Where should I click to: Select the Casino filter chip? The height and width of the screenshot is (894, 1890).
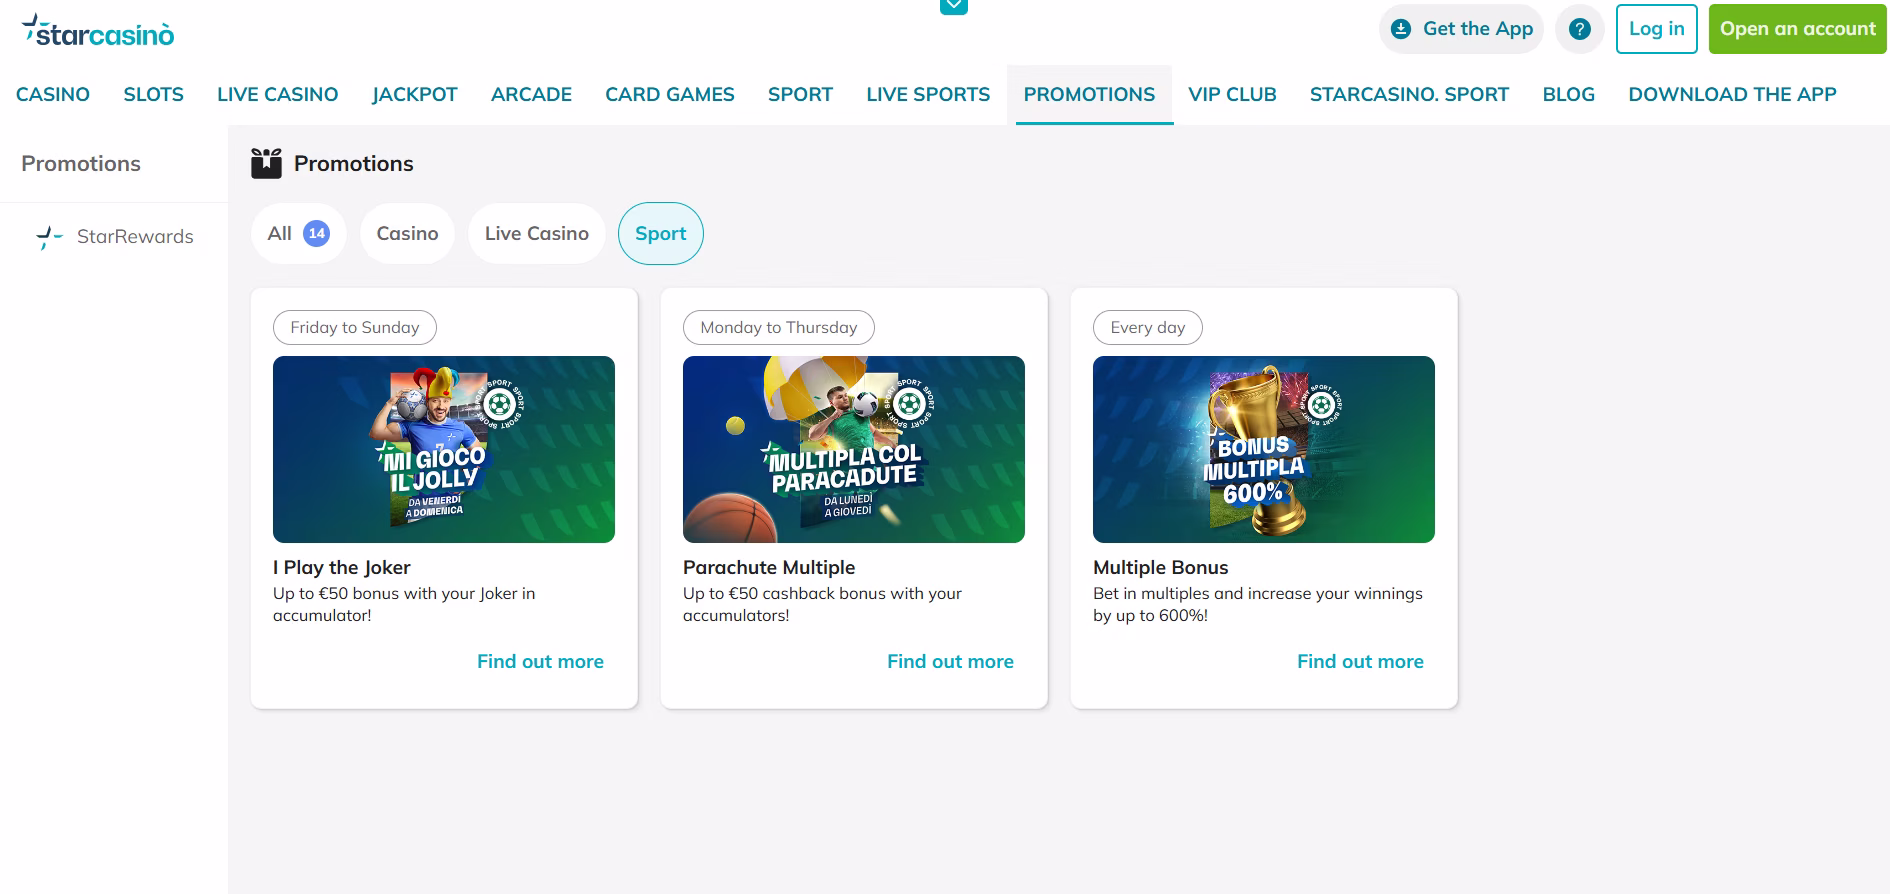point(407,234)
